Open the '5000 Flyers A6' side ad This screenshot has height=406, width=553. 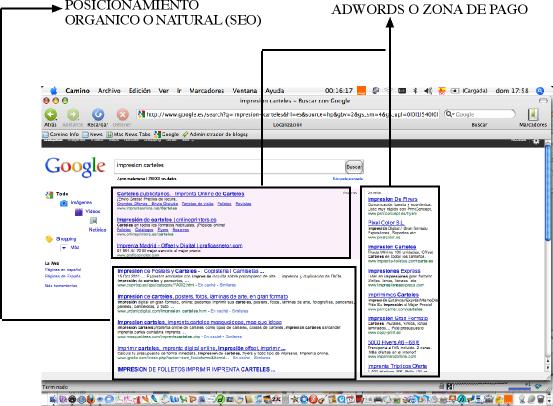[393, 343]
